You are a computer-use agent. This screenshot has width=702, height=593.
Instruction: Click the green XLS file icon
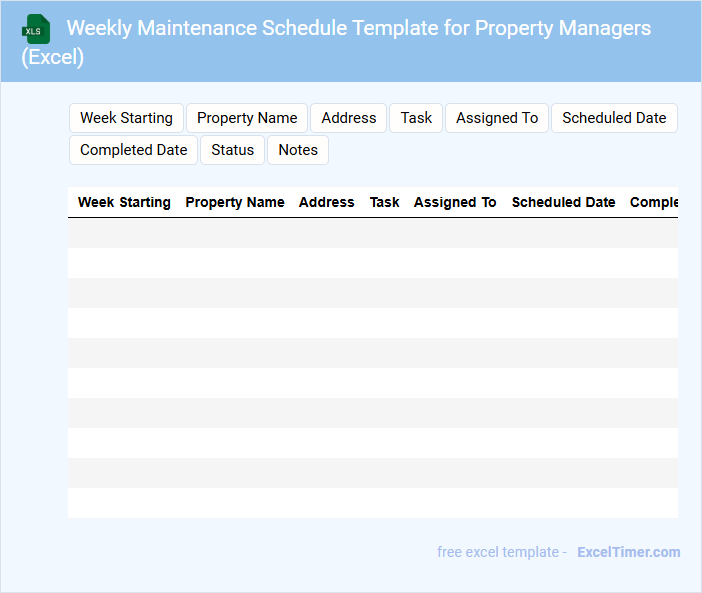[35, 29]
